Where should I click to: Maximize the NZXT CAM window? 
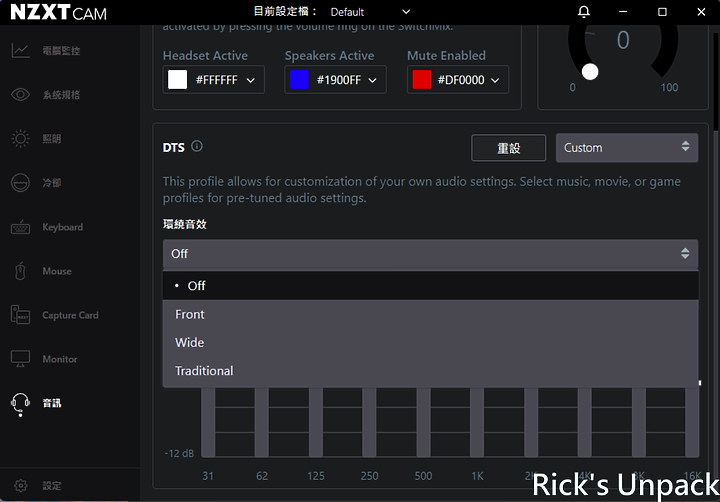tap(662, 12)
